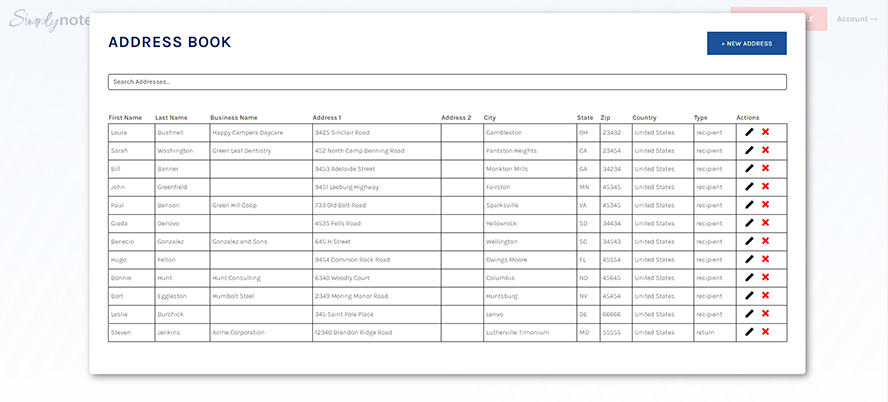Edit Steven Jenkins' return address entry

(x=749, y=332)
